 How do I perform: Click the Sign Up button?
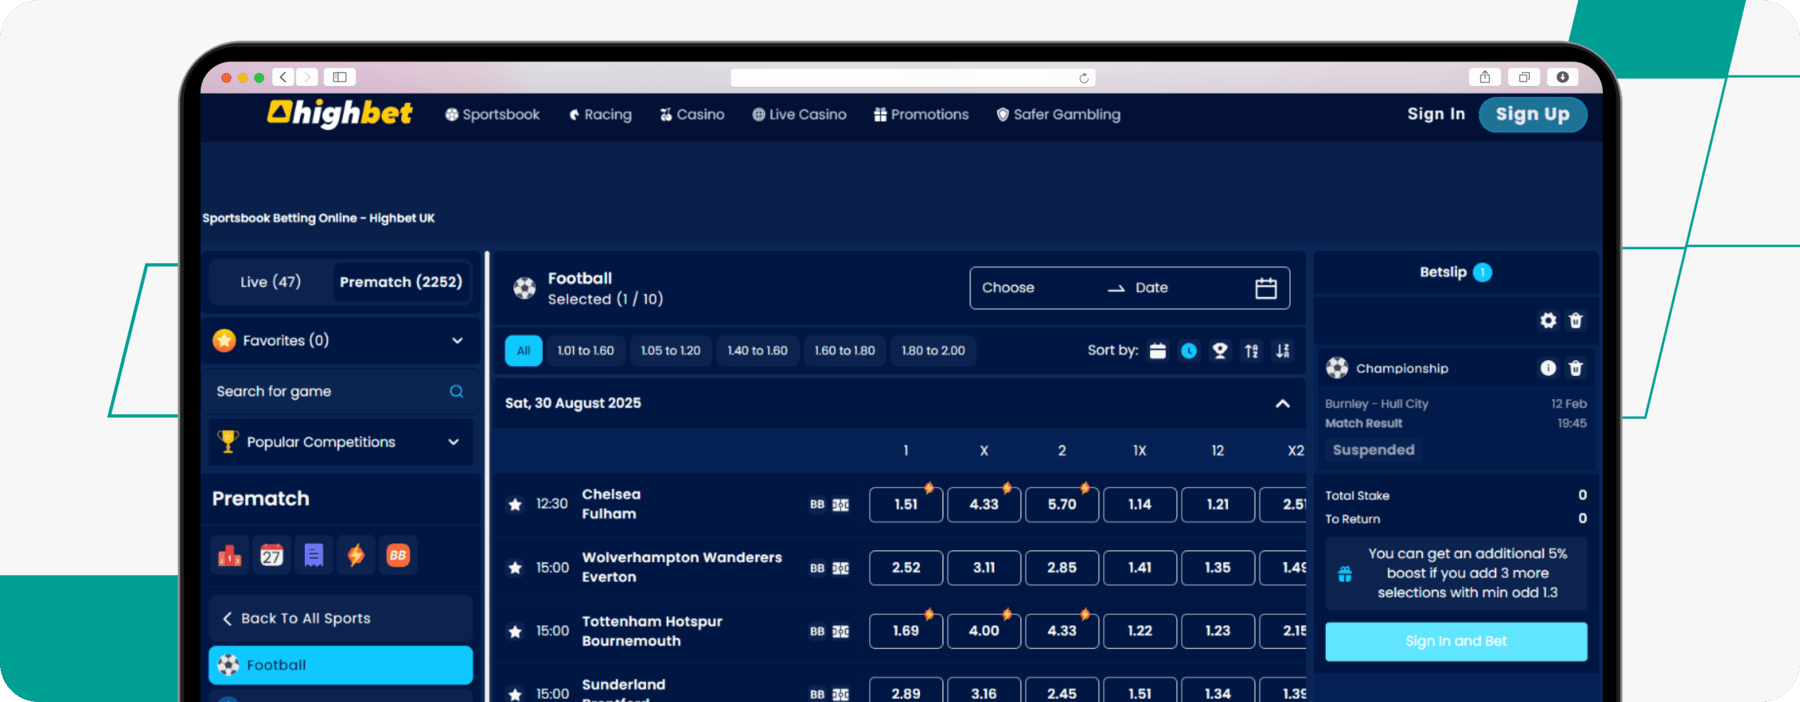tap(1533, 114)
